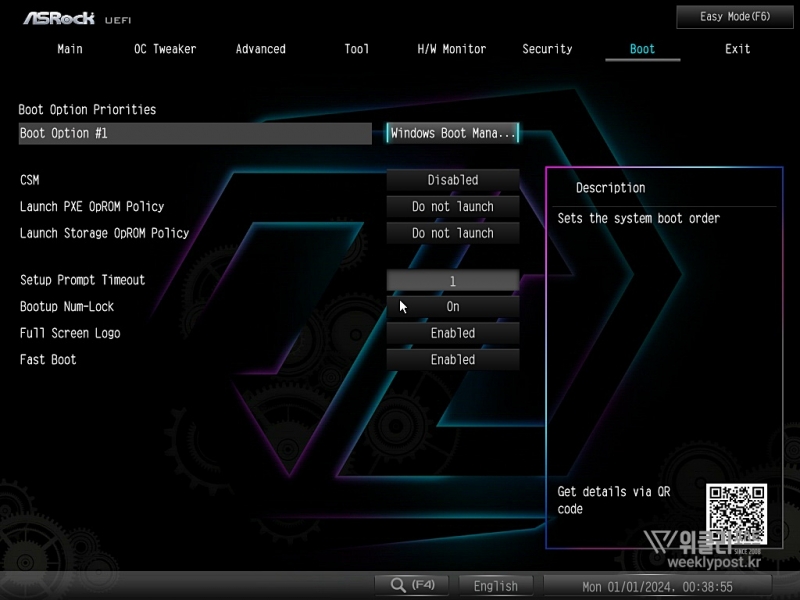Switch to Easy Mode (F6)
Image resolution: width=800 pixels, height=600 pixels.
pos(735,17)
